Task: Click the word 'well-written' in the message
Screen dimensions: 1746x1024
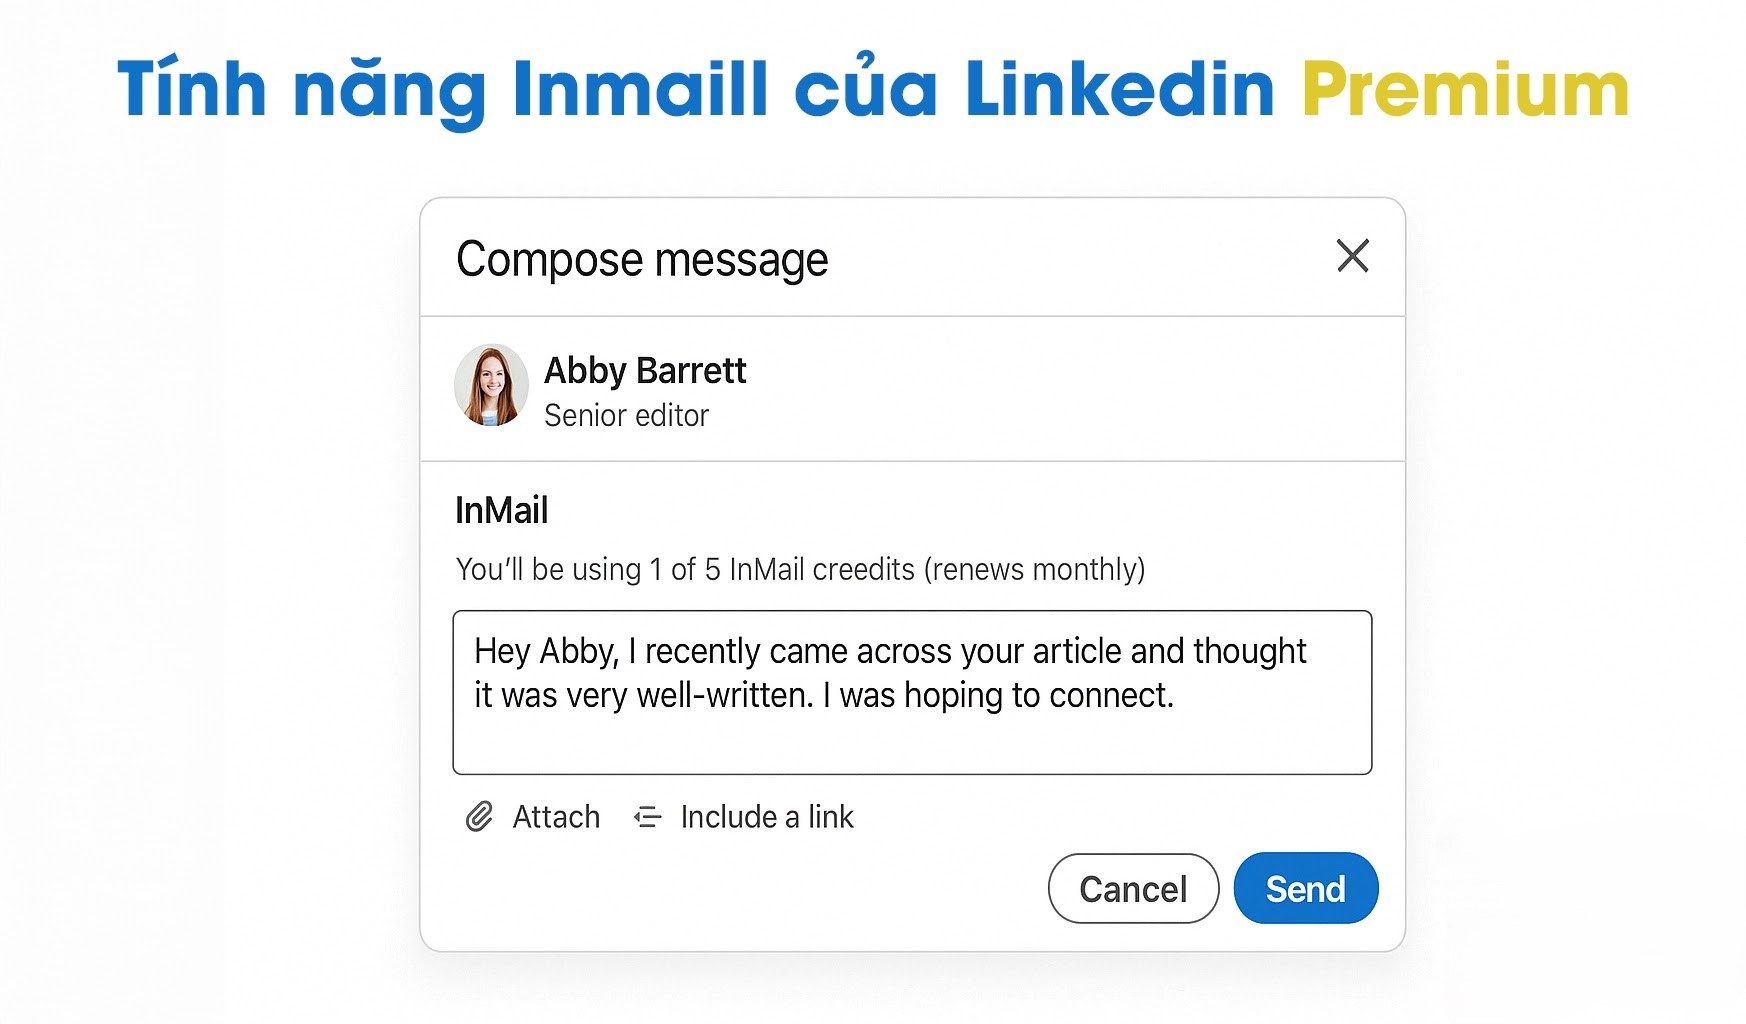Action: click(724, 696)
